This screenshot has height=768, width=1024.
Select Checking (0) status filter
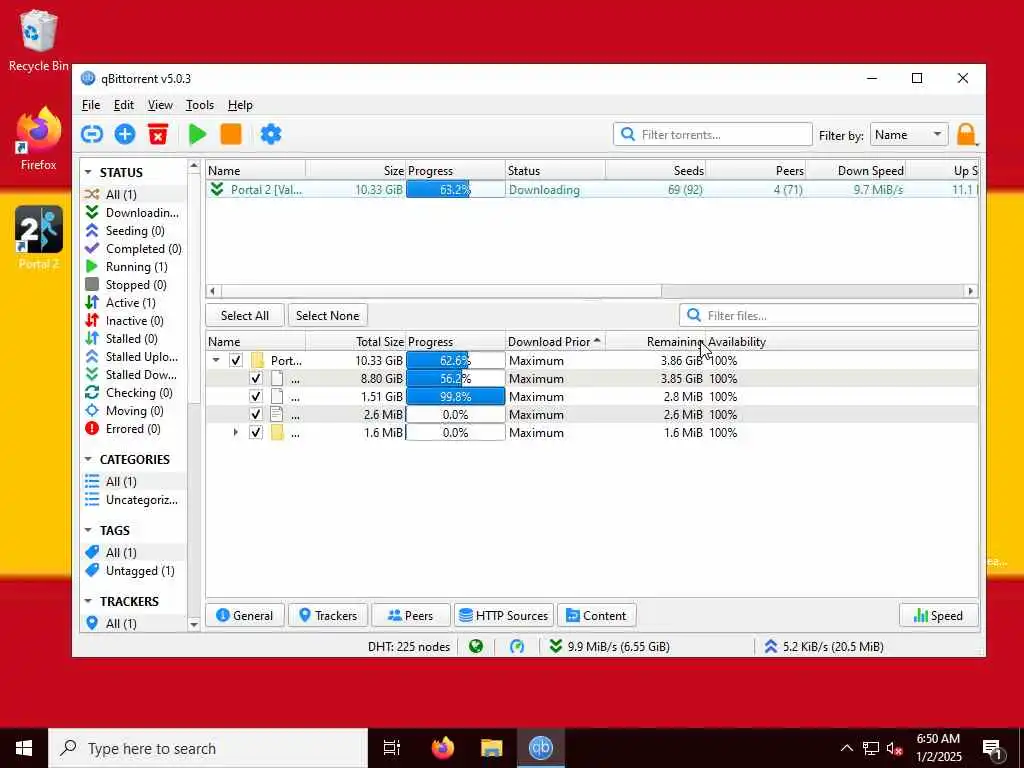coord(133,392)
